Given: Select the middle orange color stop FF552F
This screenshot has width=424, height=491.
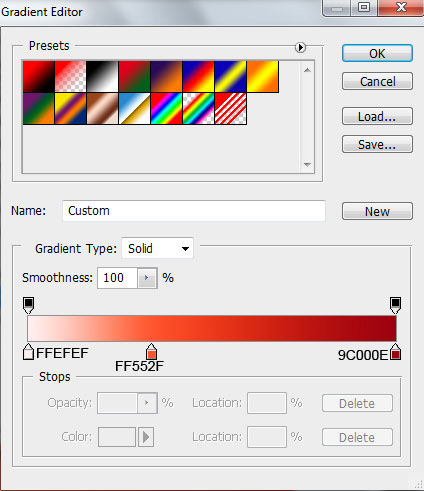Looking at the screenshot, I should tap(151, 351).
